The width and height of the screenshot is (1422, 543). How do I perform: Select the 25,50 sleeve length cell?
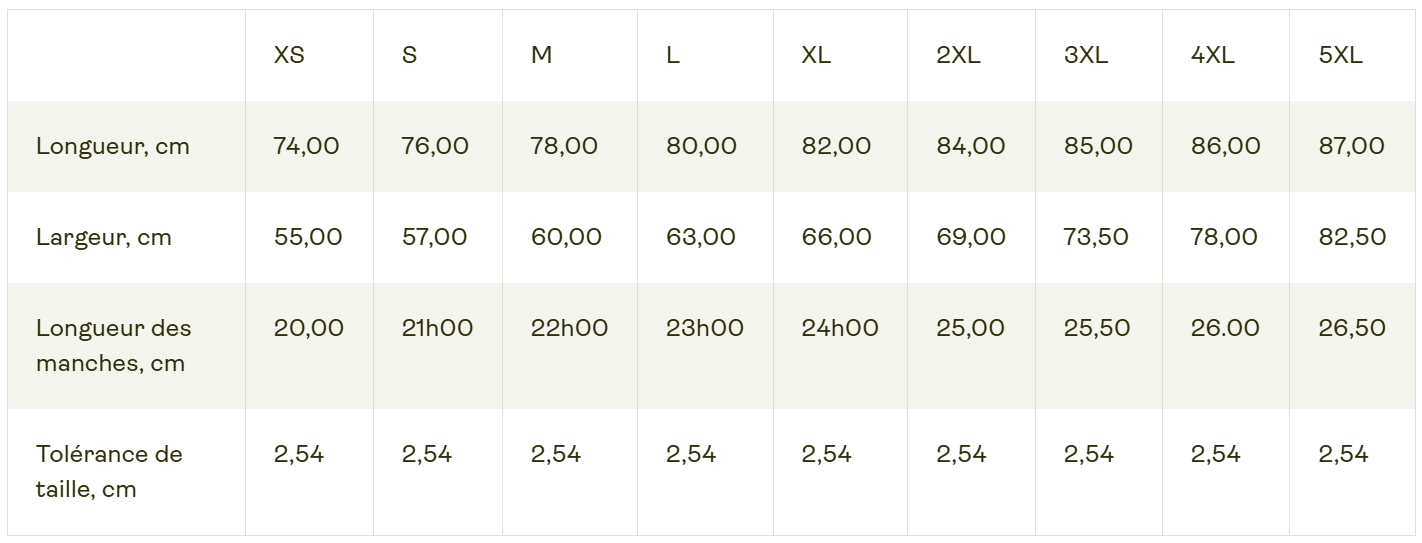tap(1097, 328)
